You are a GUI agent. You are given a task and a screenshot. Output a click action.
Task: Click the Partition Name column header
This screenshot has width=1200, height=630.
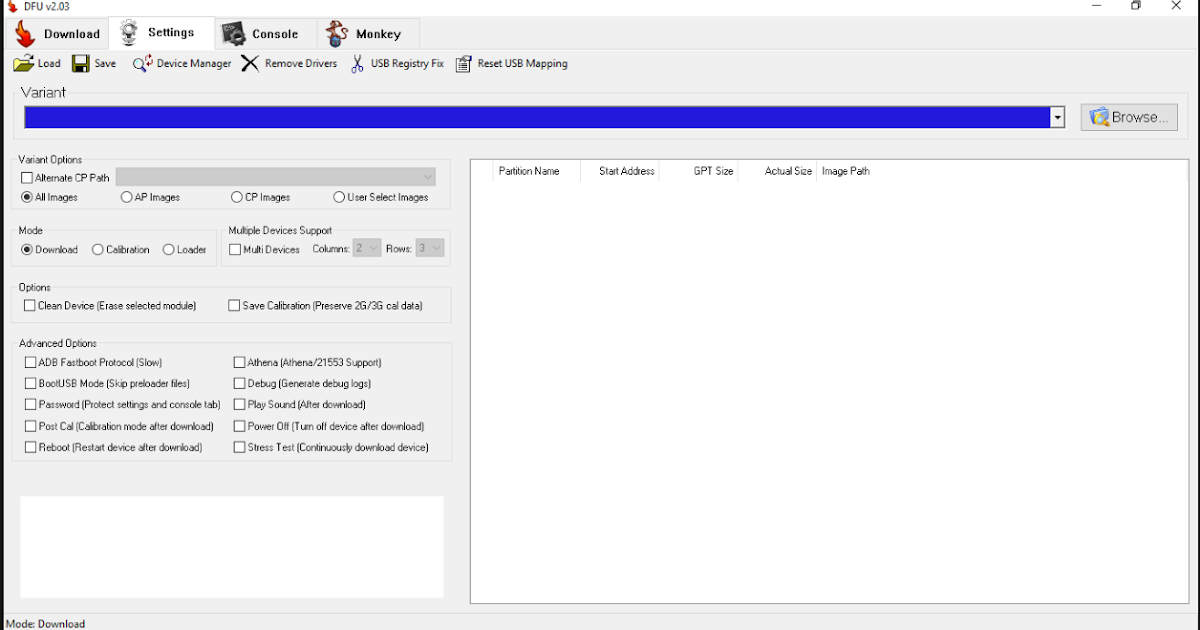[529, 170]
